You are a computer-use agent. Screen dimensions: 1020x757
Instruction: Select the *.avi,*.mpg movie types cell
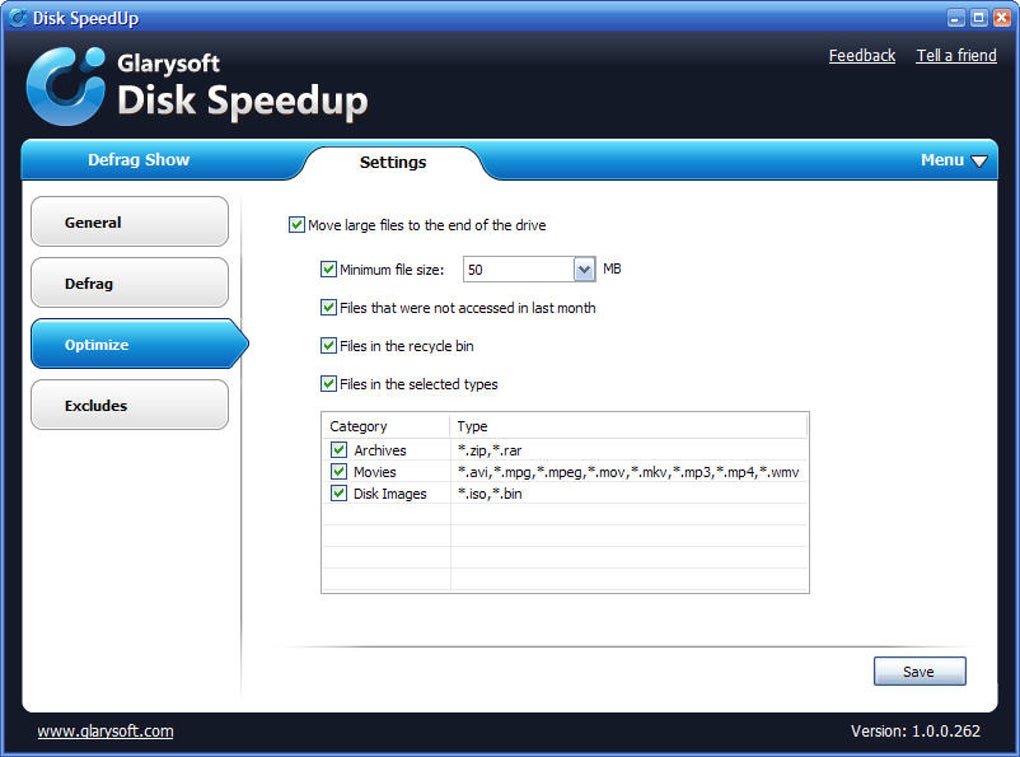[628, 472]
